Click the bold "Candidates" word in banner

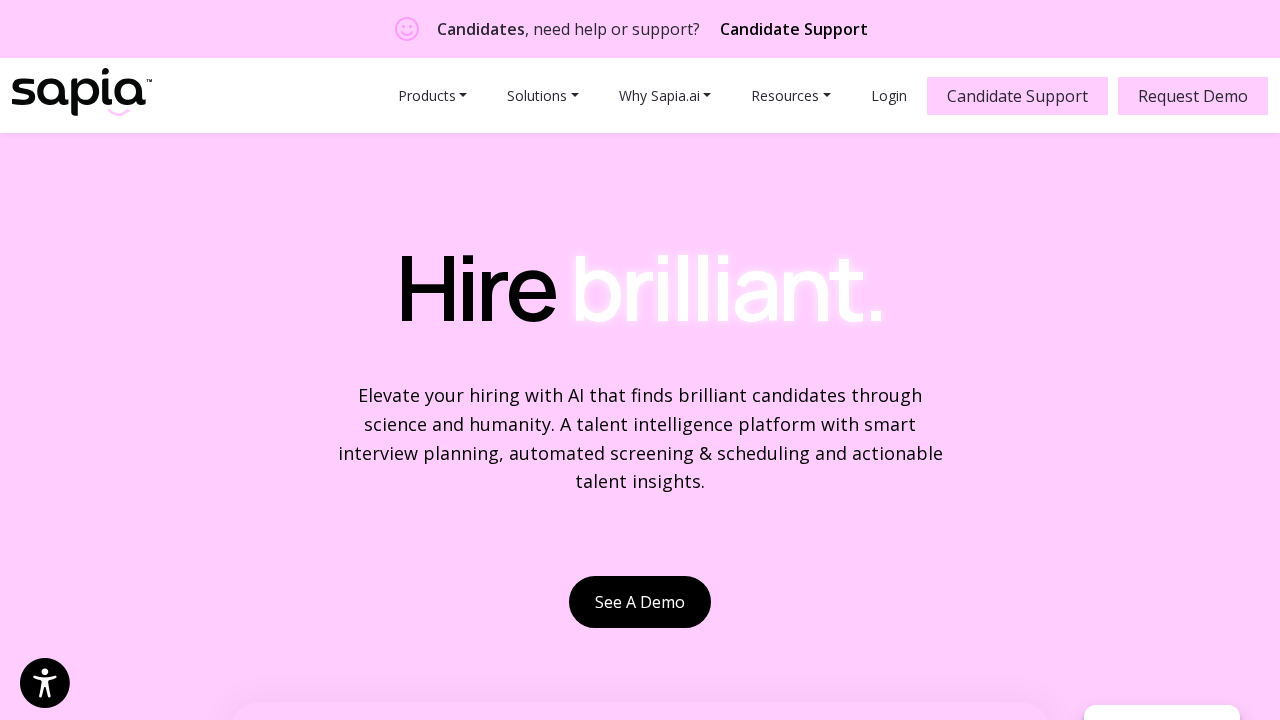pyautogui.click(x=480, y=29)
